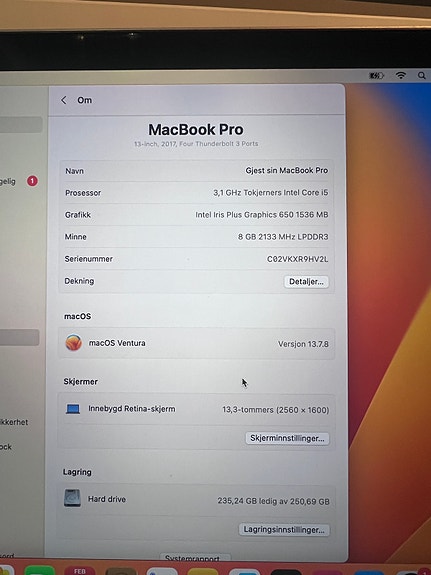The image size is (431, 575).
Task: Open Skjerminnstillinger display settings
Action: [287, 438]
